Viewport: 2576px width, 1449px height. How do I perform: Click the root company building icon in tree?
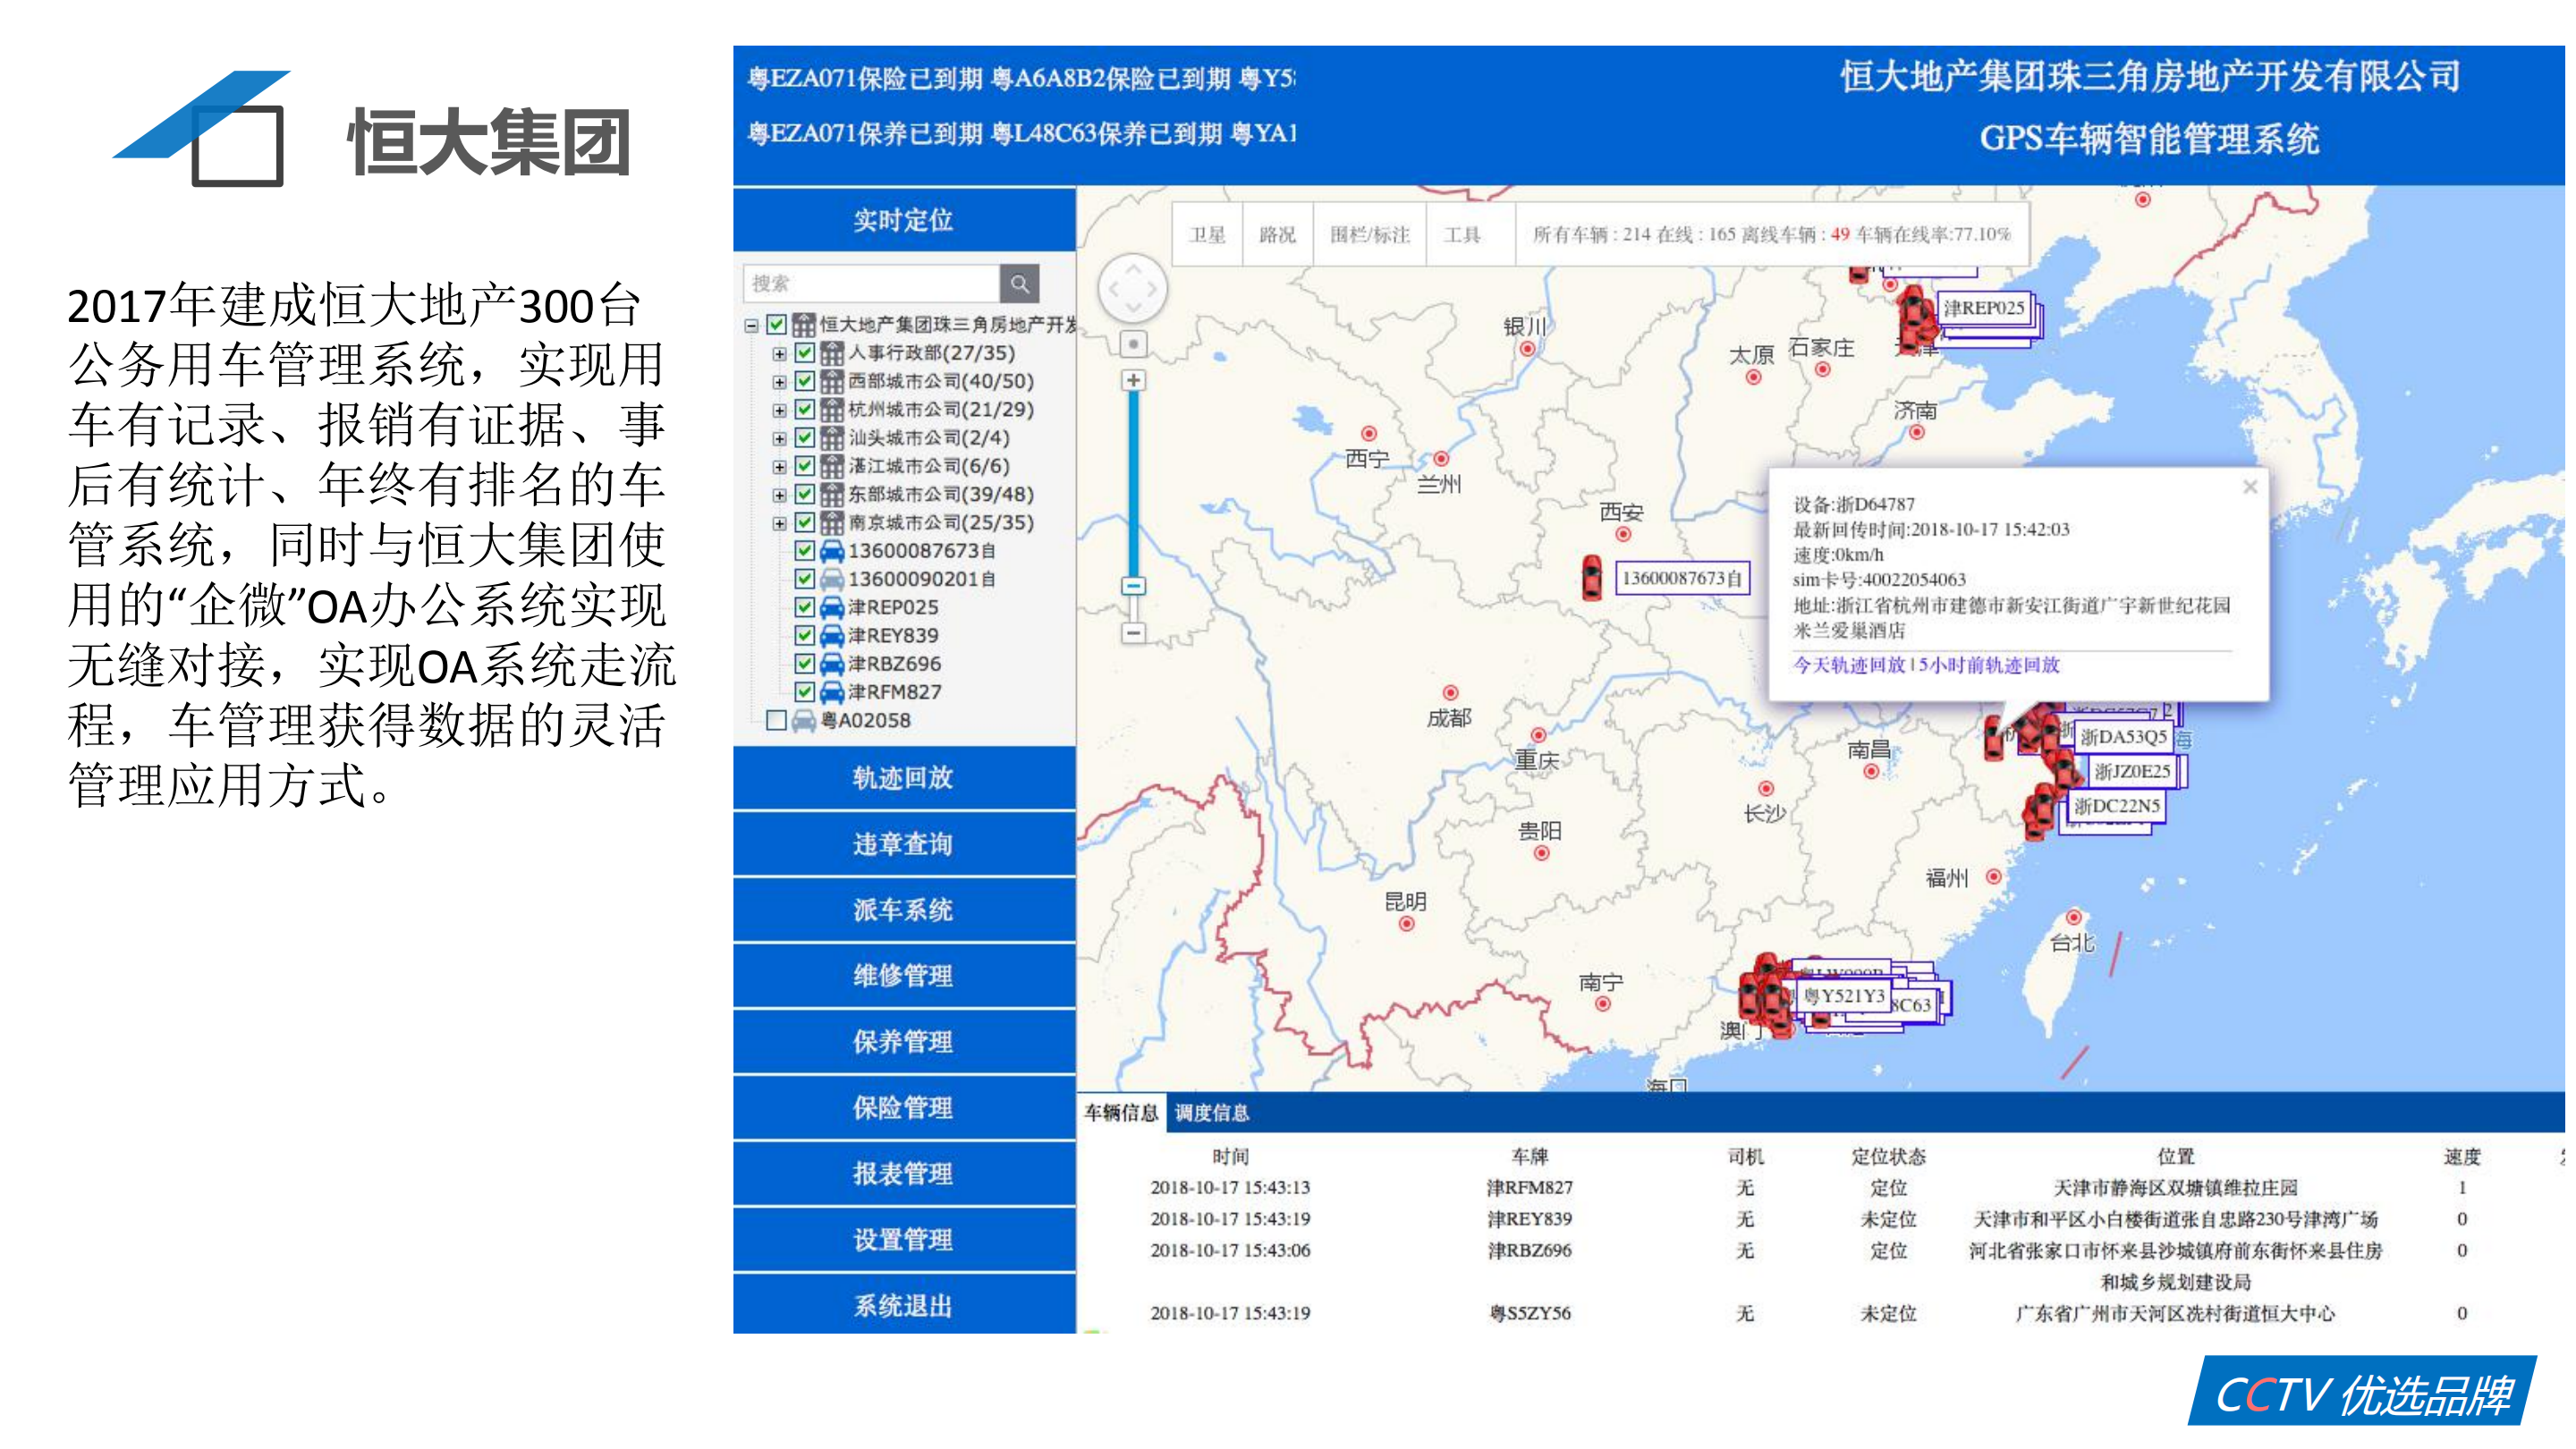click(x=804, y=324)
